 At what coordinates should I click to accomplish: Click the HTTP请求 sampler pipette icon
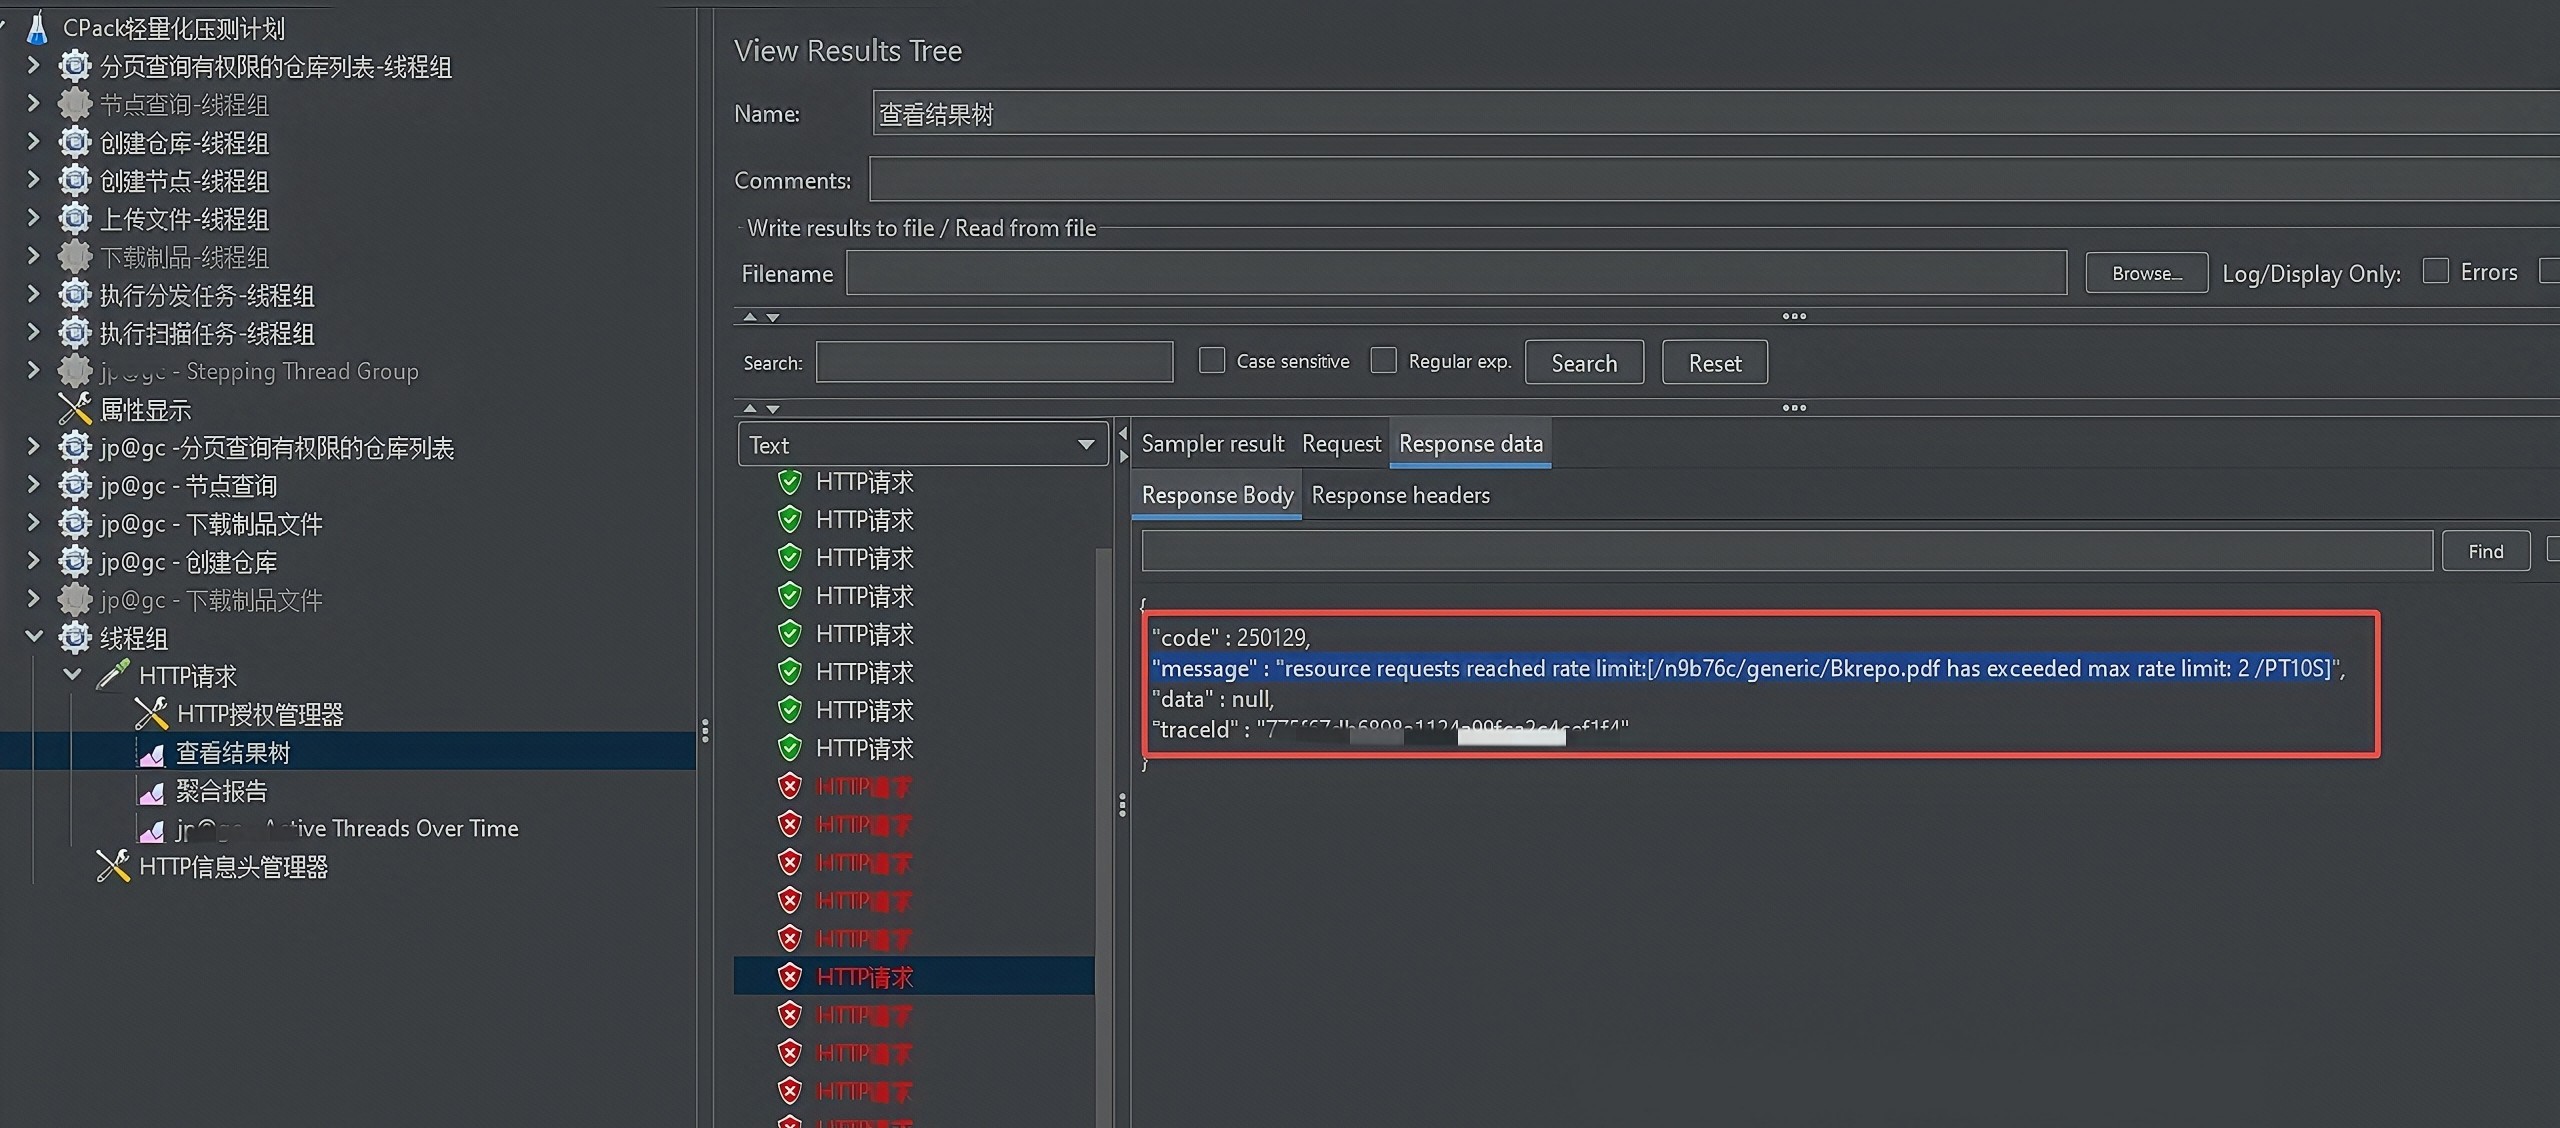(x=113, y=675)
